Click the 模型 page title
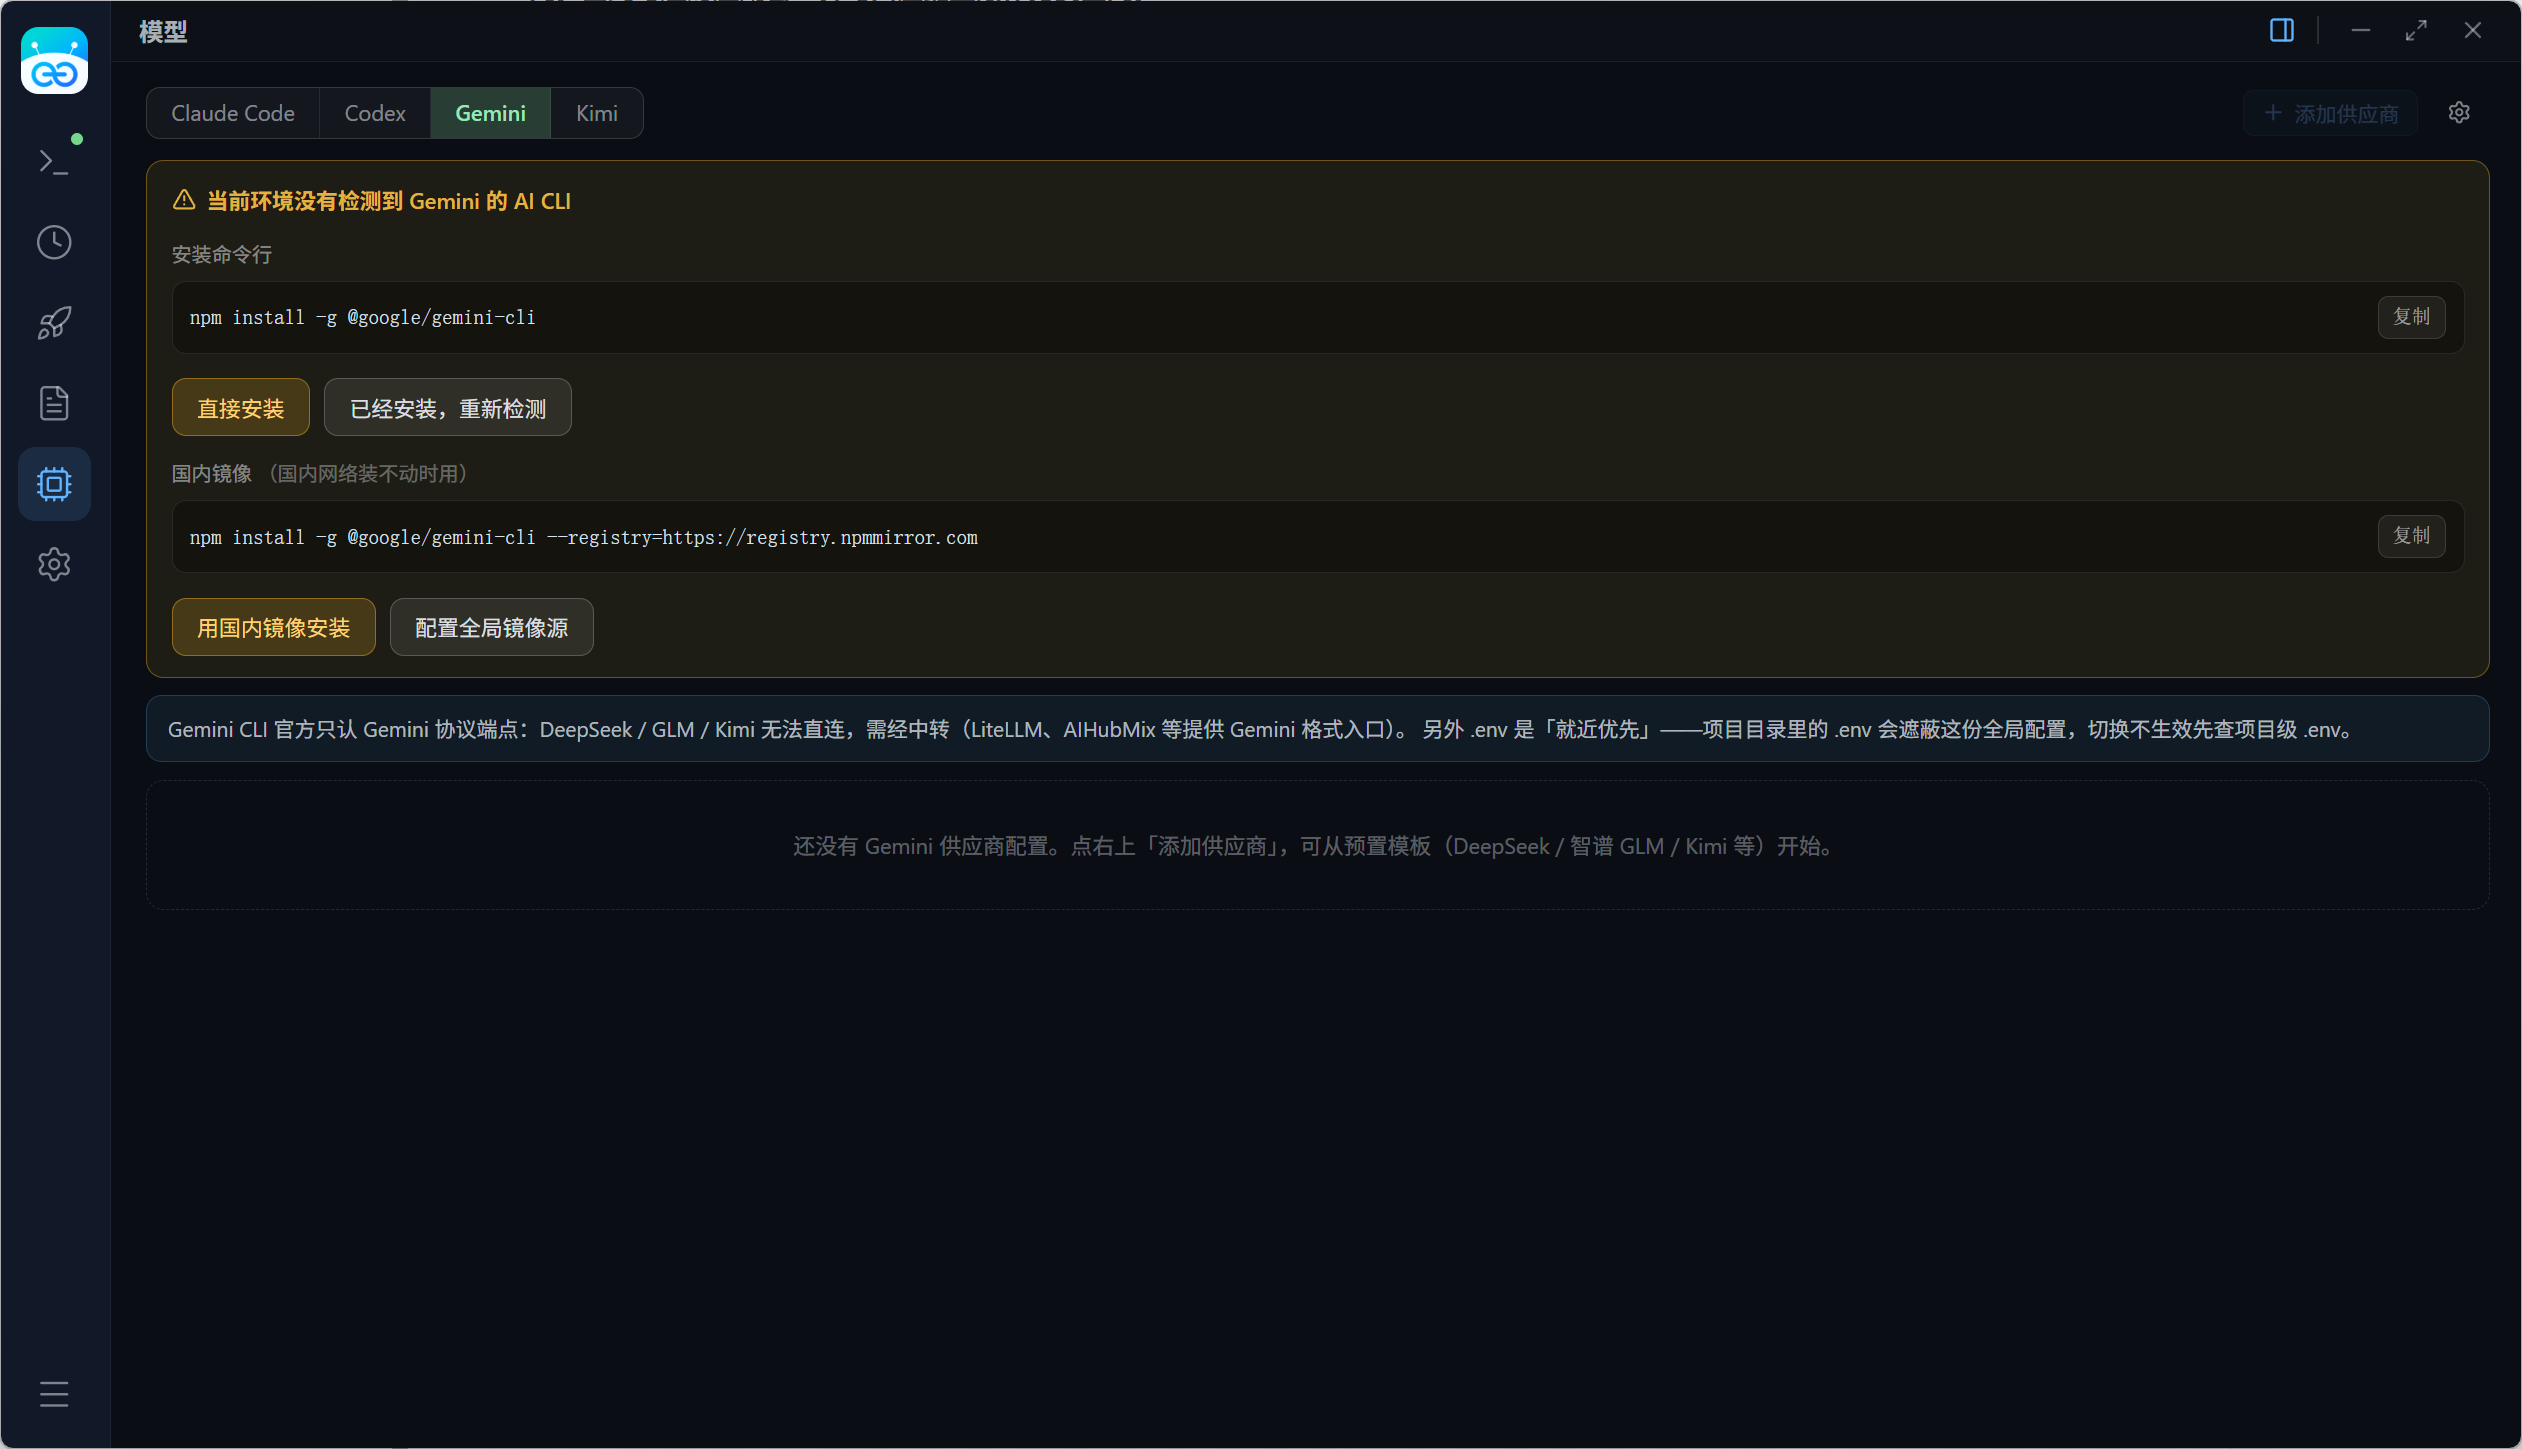Image resolution: width=2522 pixels, height=1449 pixels. coord(163,31)
